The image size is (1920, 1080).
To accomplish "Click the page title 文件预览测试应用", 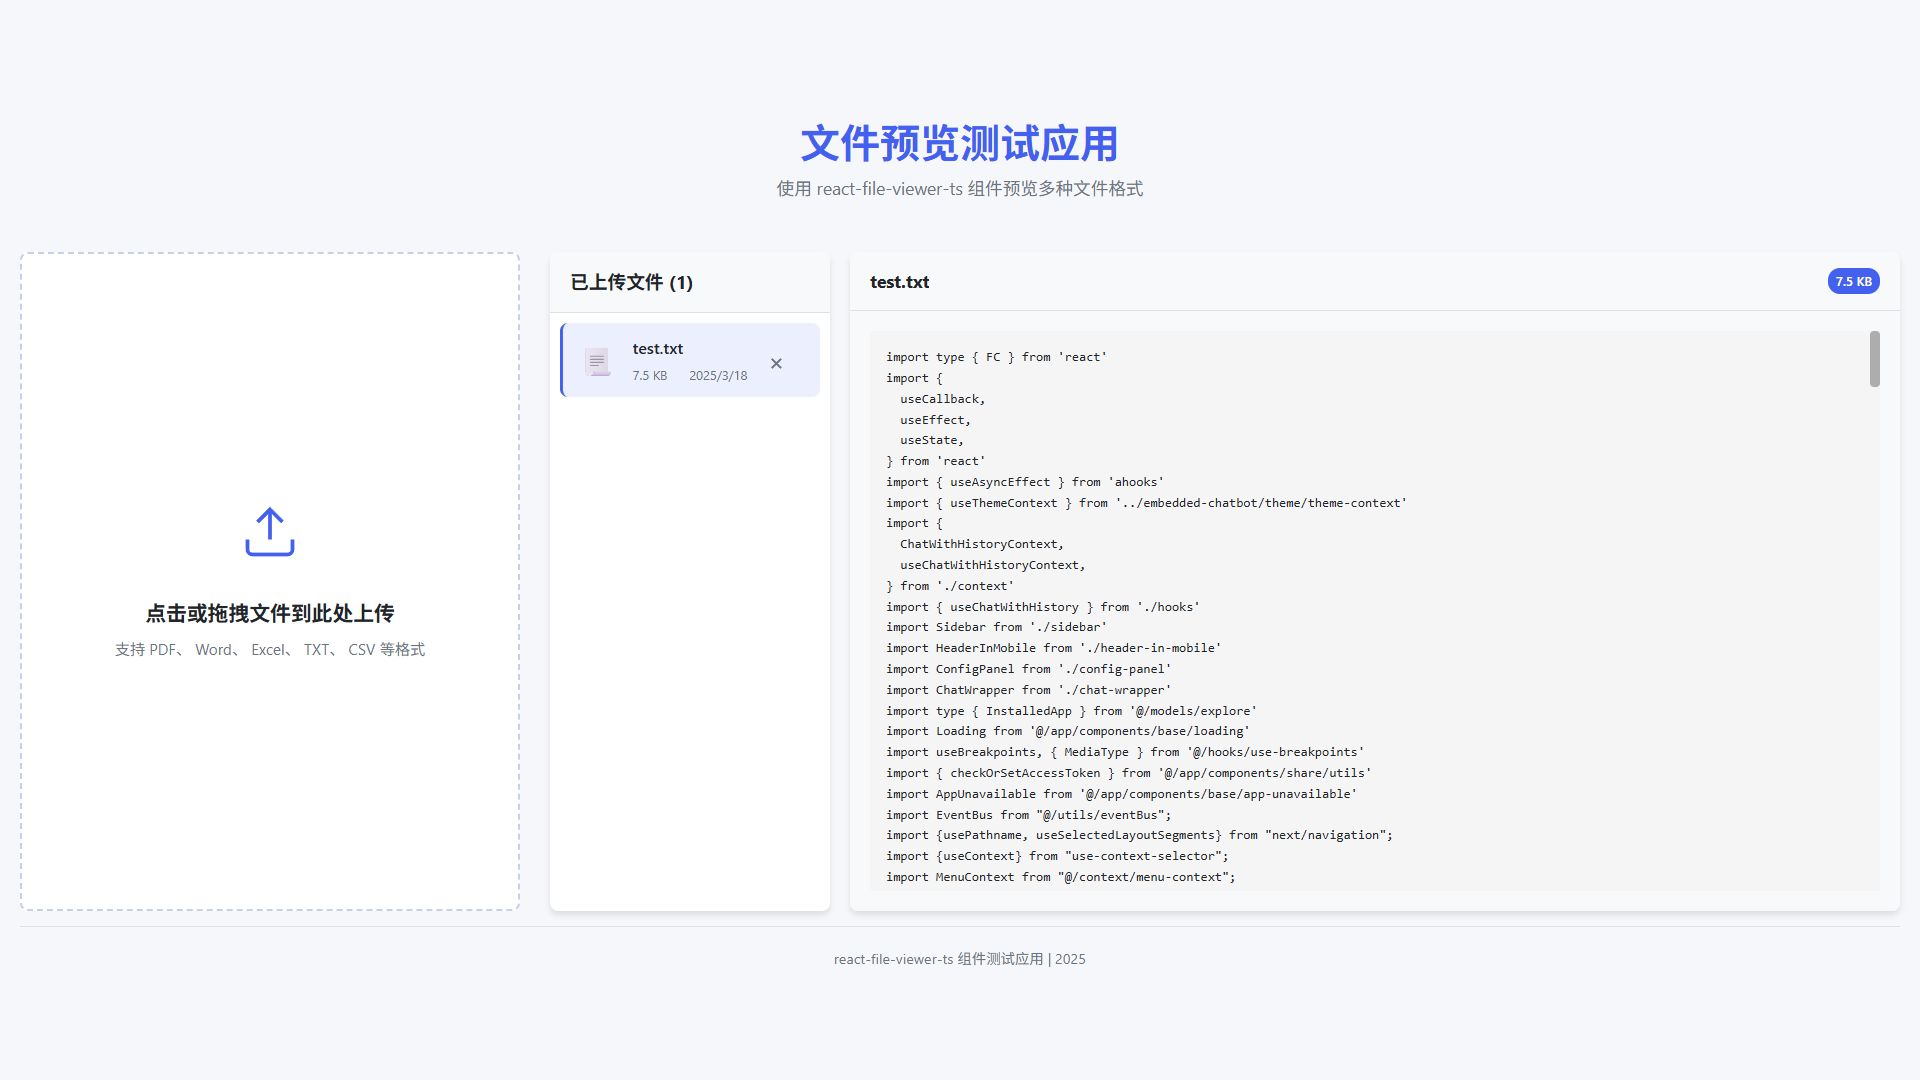I will point(959,143).
